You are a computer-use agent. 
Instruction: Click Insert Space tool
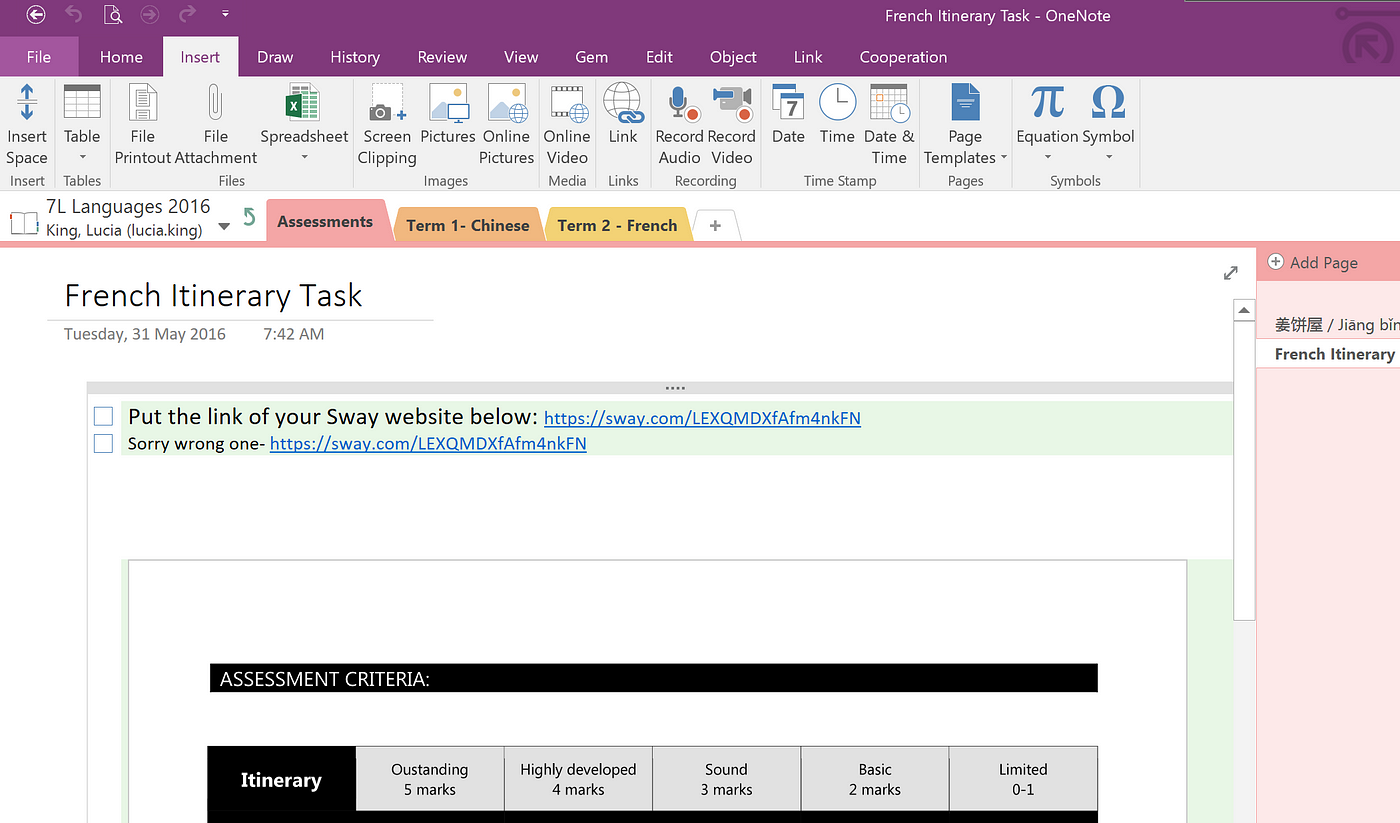click(27, 126)
